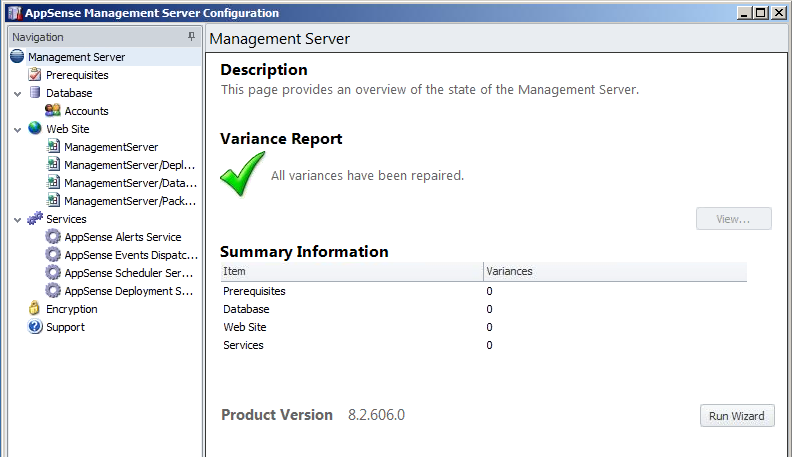The width and height of the screenshot is (792, 457).
Task: Click the product version 8.2.606.0
Action: point(376,415)
